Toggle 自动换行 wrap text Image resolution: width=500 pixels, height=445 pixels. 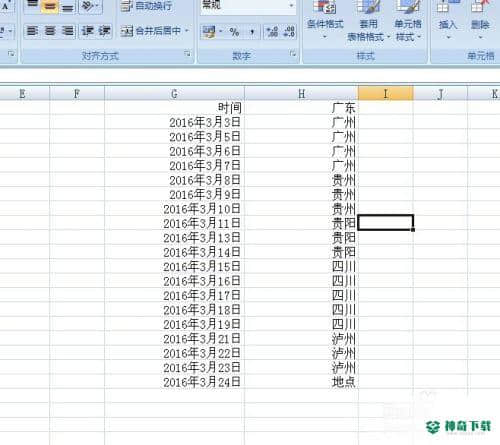click(147, 6)
